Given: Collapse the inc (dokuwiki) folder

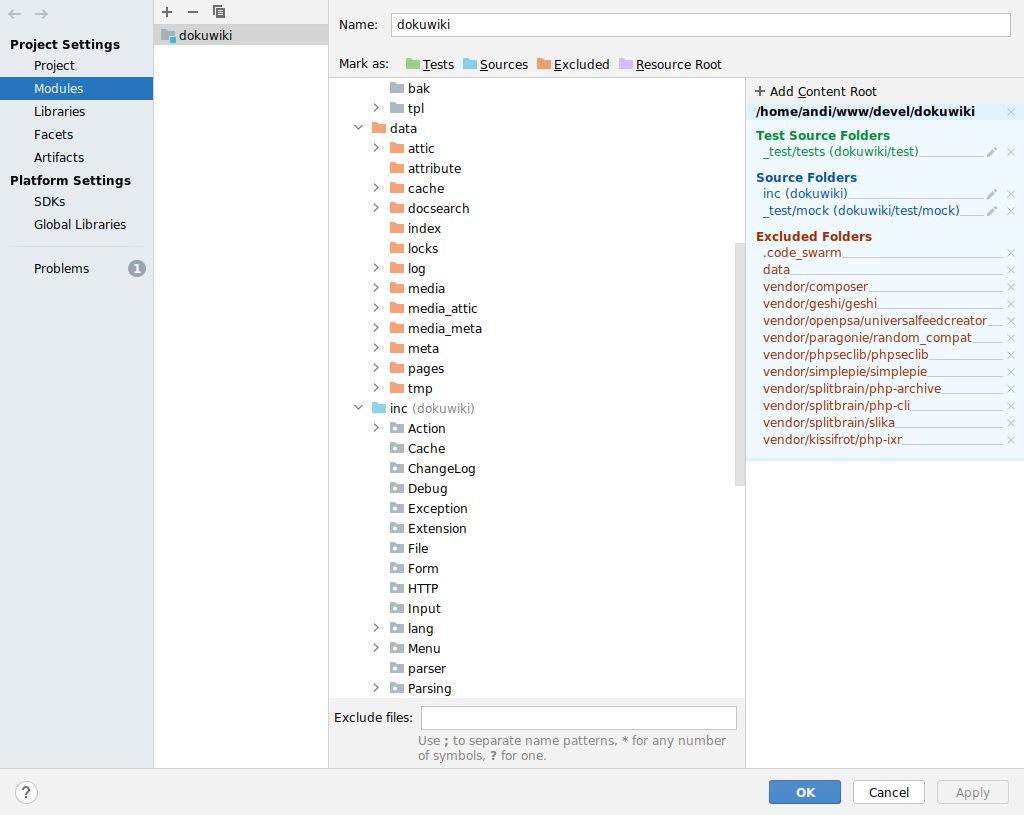Looking at the screenshot, I should point(359,408).
